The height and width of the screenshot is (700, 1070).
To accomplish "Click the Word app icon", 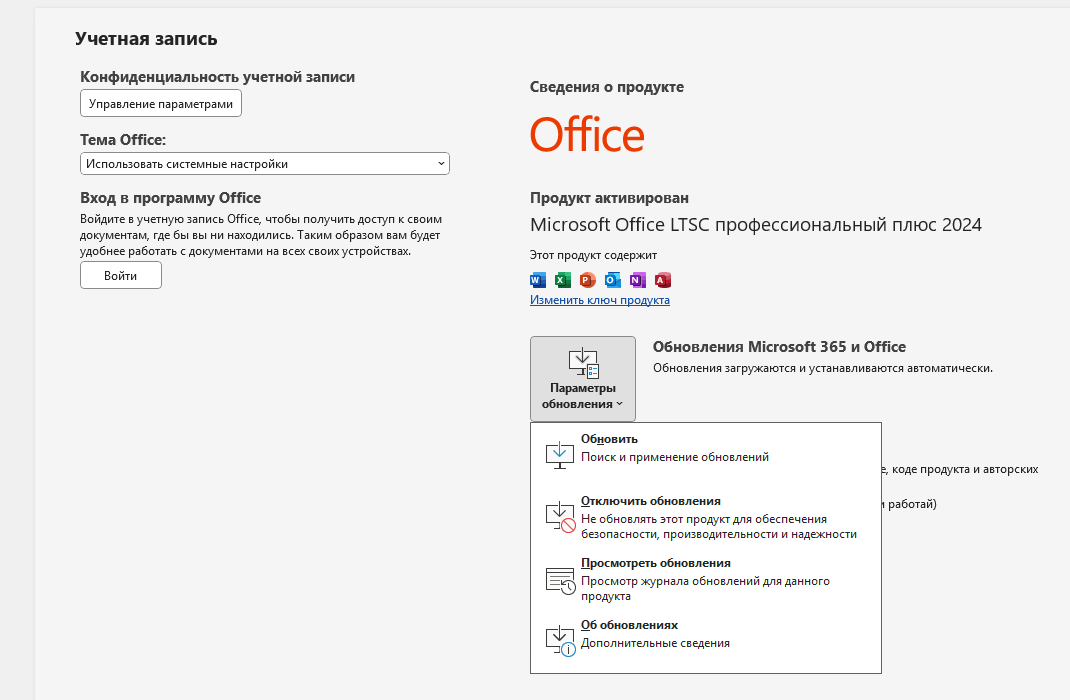I will (x=538, y=280).
